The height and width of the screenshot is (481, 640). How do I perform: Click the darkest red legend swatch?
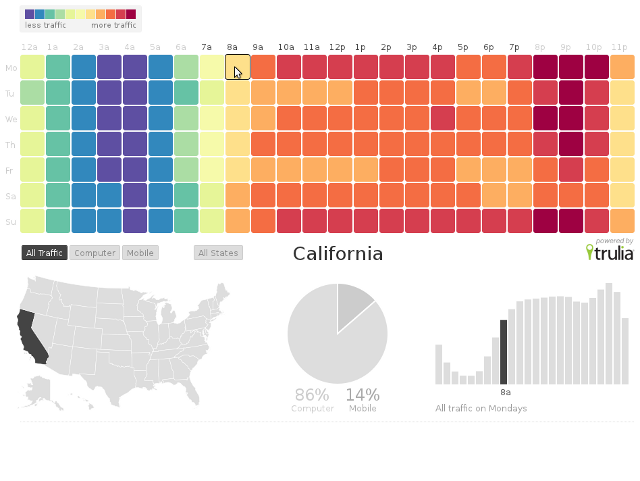[x=131, y=14]
